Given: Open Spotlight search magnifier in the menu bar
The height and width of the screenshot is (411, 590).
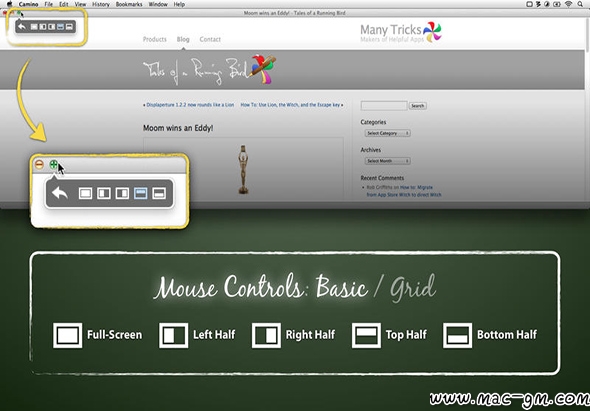Looking at the screenshot, I should [x=580, y=4].
